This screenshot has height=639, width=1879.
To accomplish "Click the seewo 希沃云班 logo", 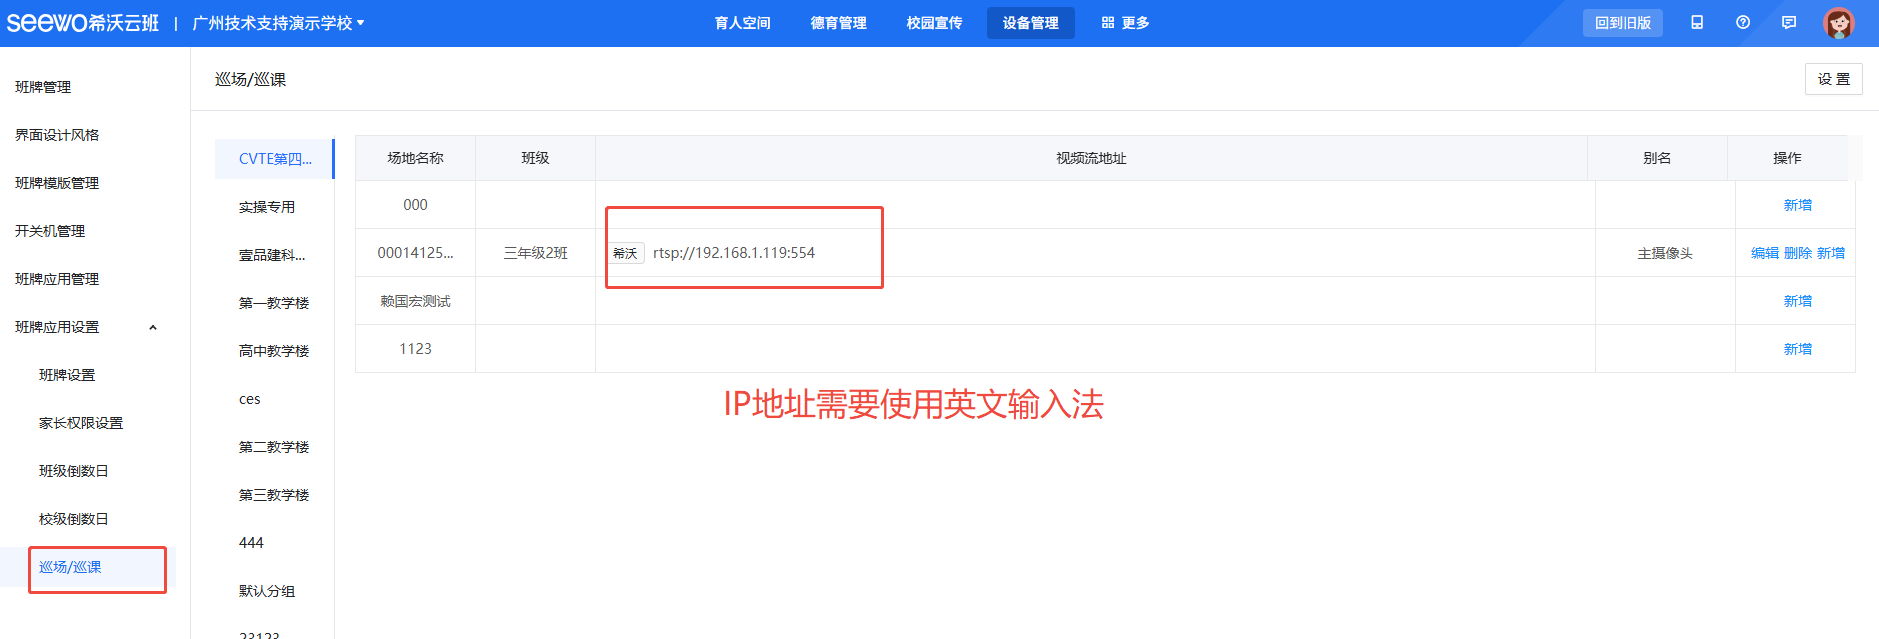I will click(x=82, y=23).
